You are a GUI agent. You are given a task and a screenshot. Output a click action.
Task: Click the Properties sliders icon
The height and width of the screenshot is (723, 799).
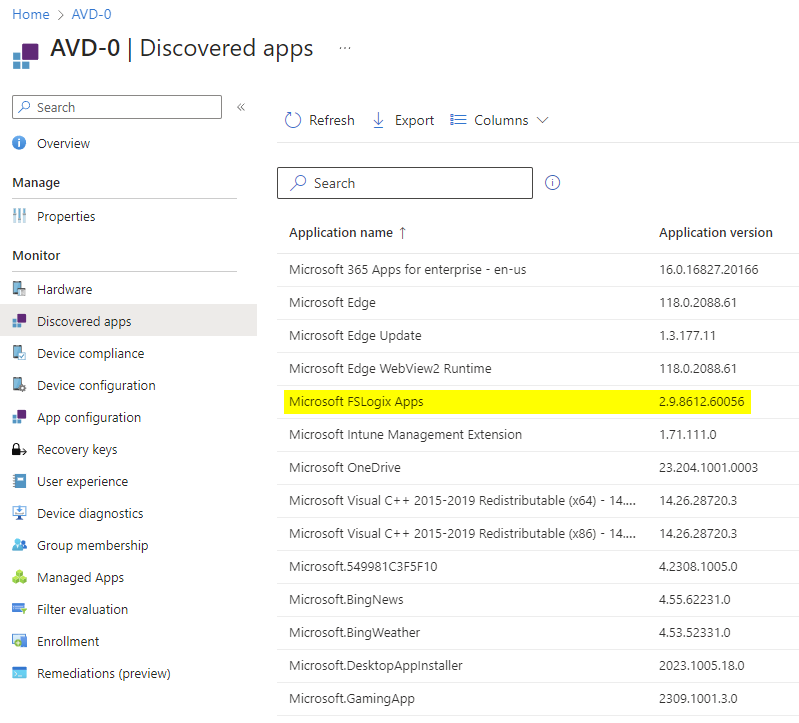[19, 216]
